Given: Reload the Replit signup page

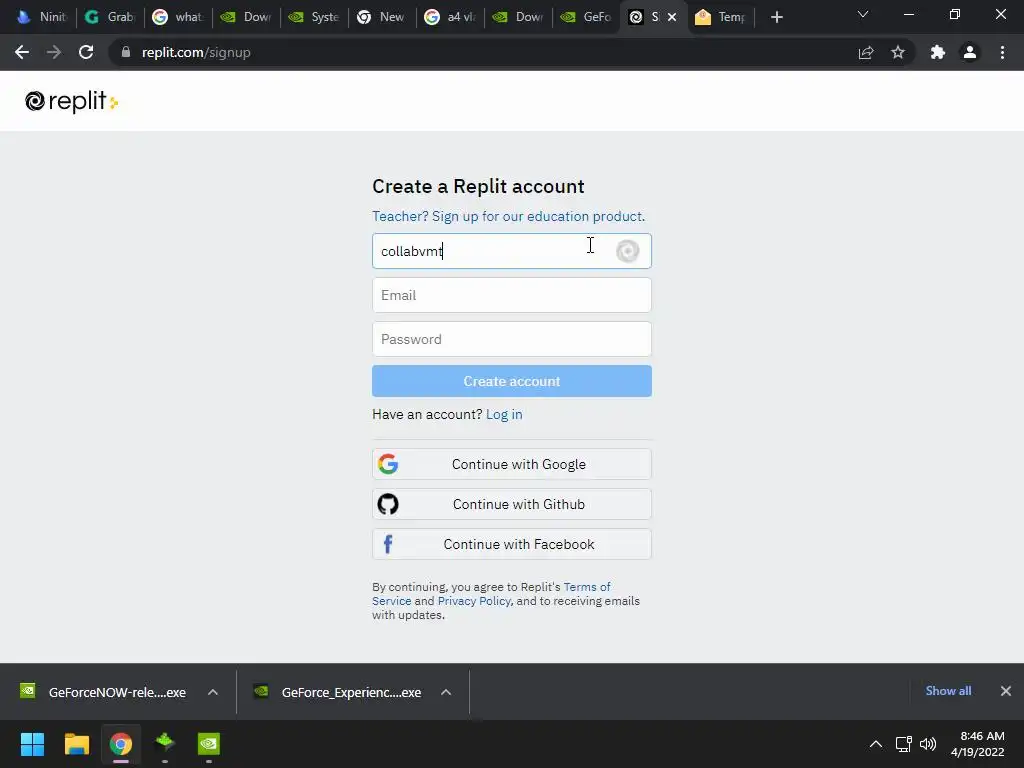Looking at the screenshot, I should point(86,52).
